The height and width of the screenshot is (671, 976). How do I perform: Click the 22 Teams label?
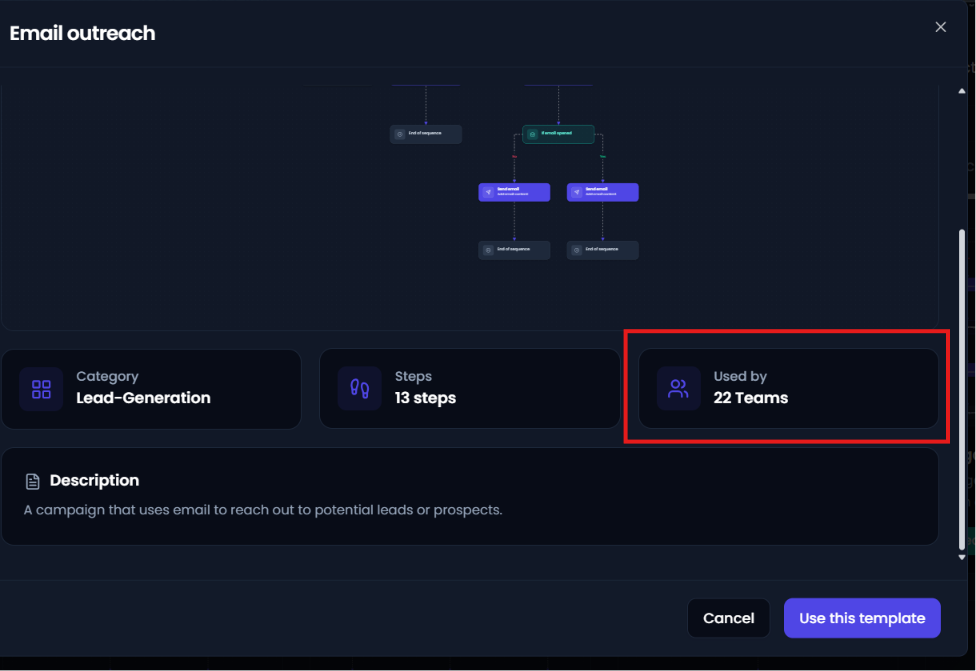751,398
